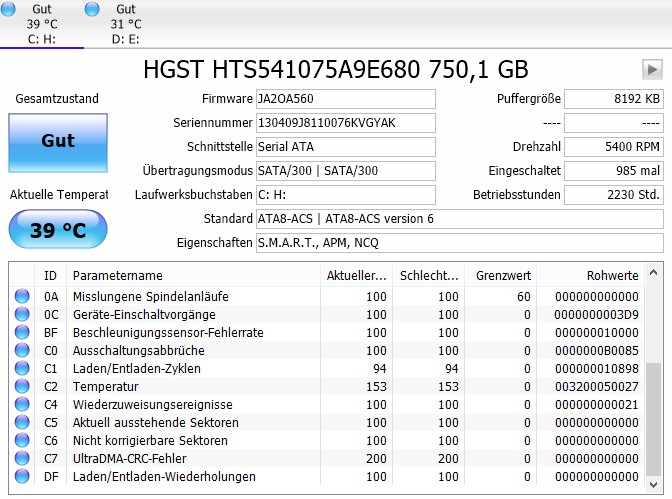
Task: Click the scroll up arrow of the table
Action: (653, 272)
